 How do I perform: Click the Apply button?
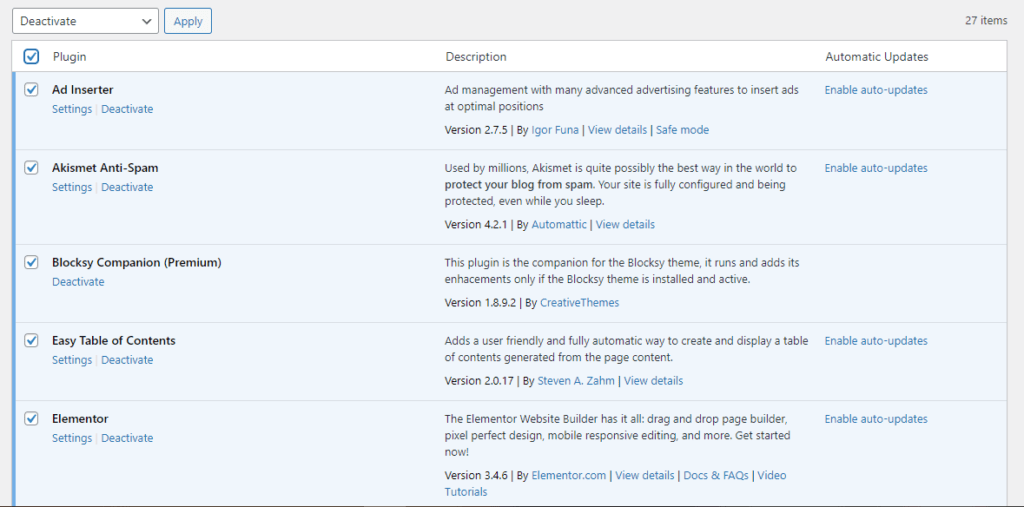[188, 21]
